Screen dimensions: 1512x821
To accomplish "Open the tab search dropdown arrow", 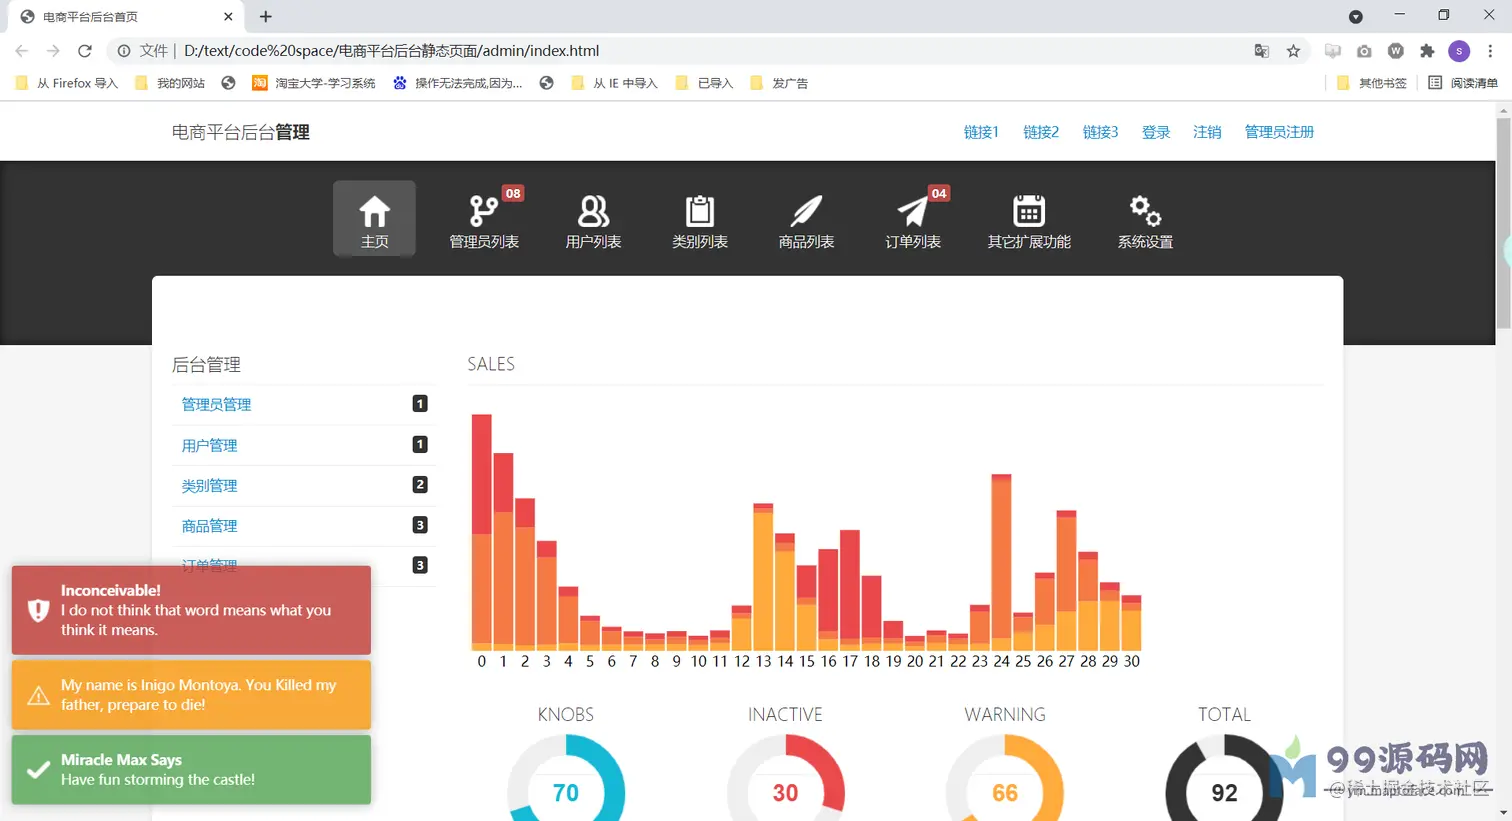I will (x=1356, y=17).
